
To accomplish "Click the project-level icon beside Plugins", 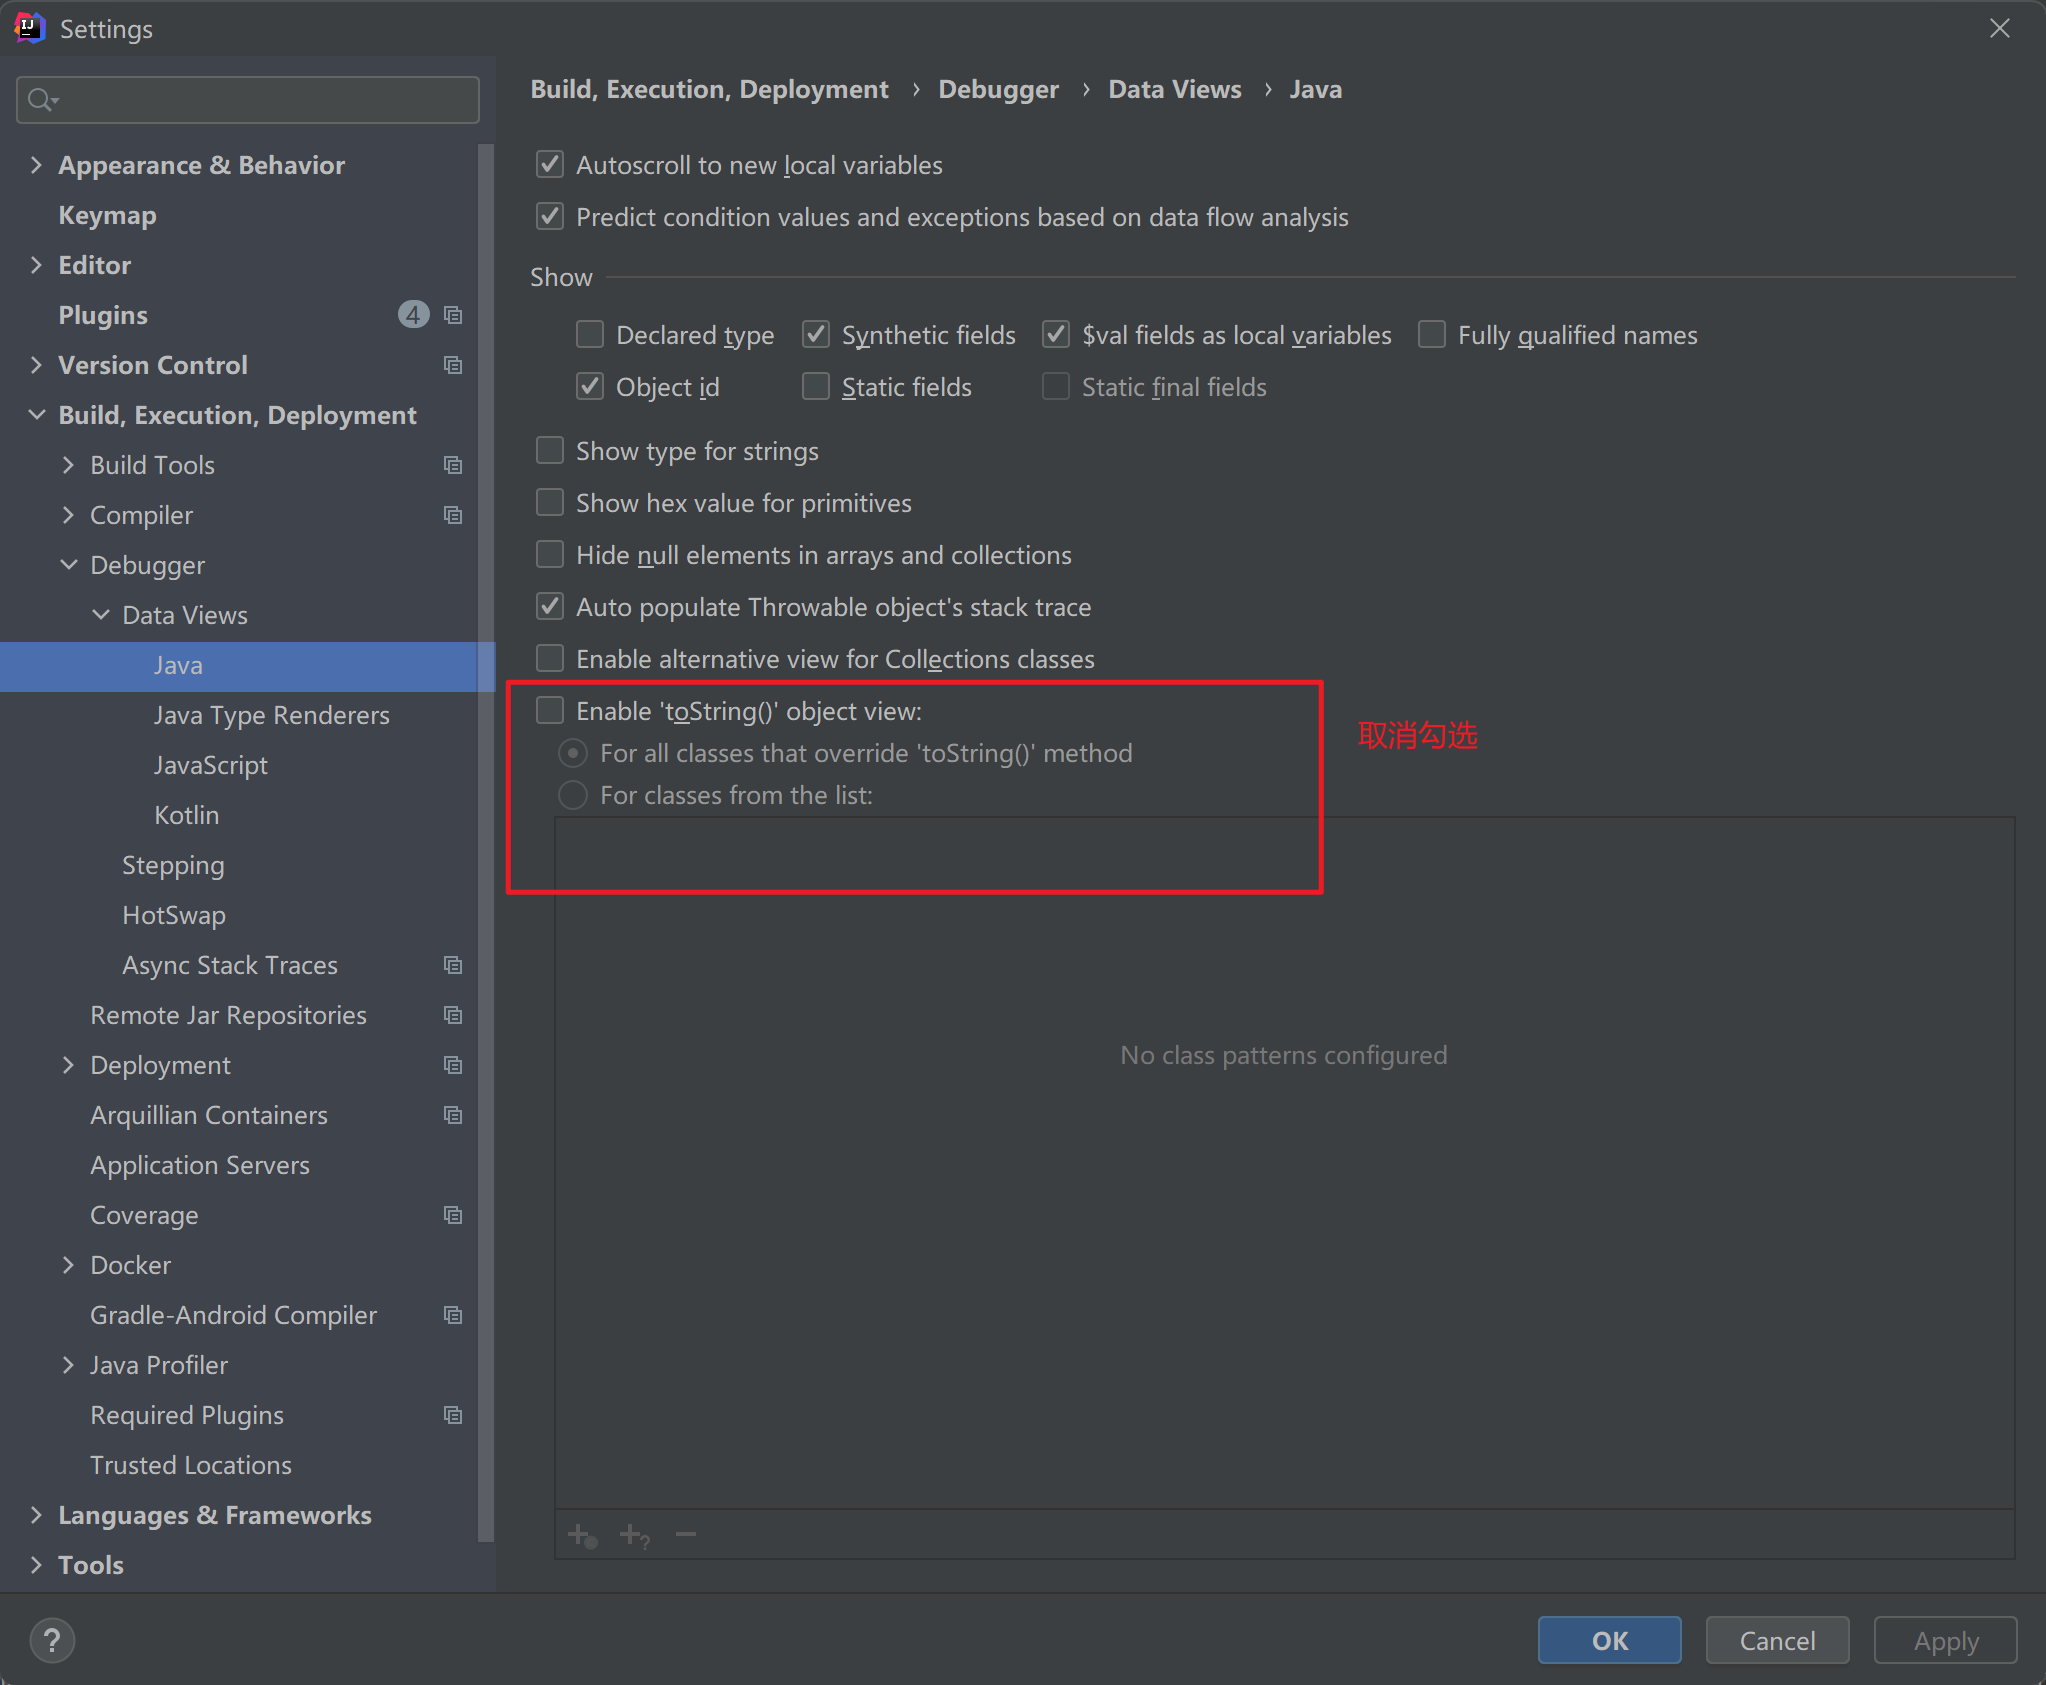I will (x=453, y=315).
